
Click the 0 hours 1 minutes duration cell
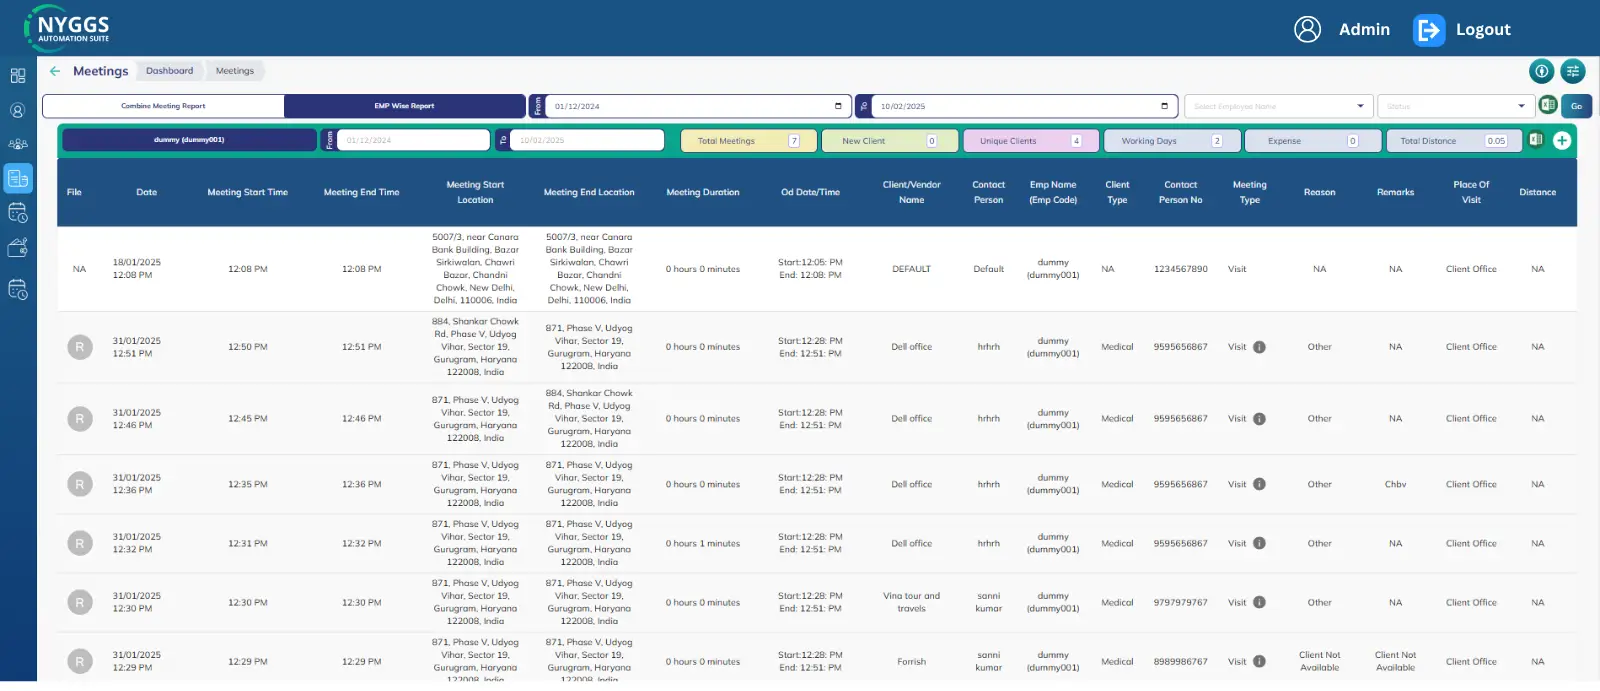703,543
